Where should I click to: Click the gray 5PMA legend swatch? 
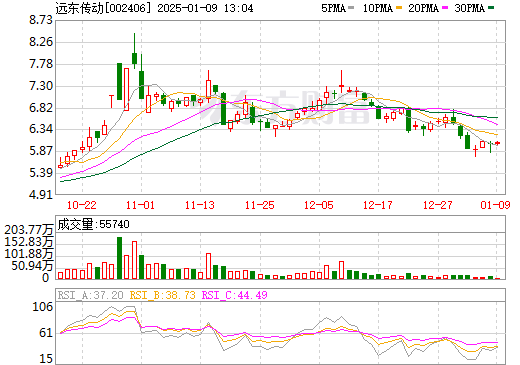(351, 8)
